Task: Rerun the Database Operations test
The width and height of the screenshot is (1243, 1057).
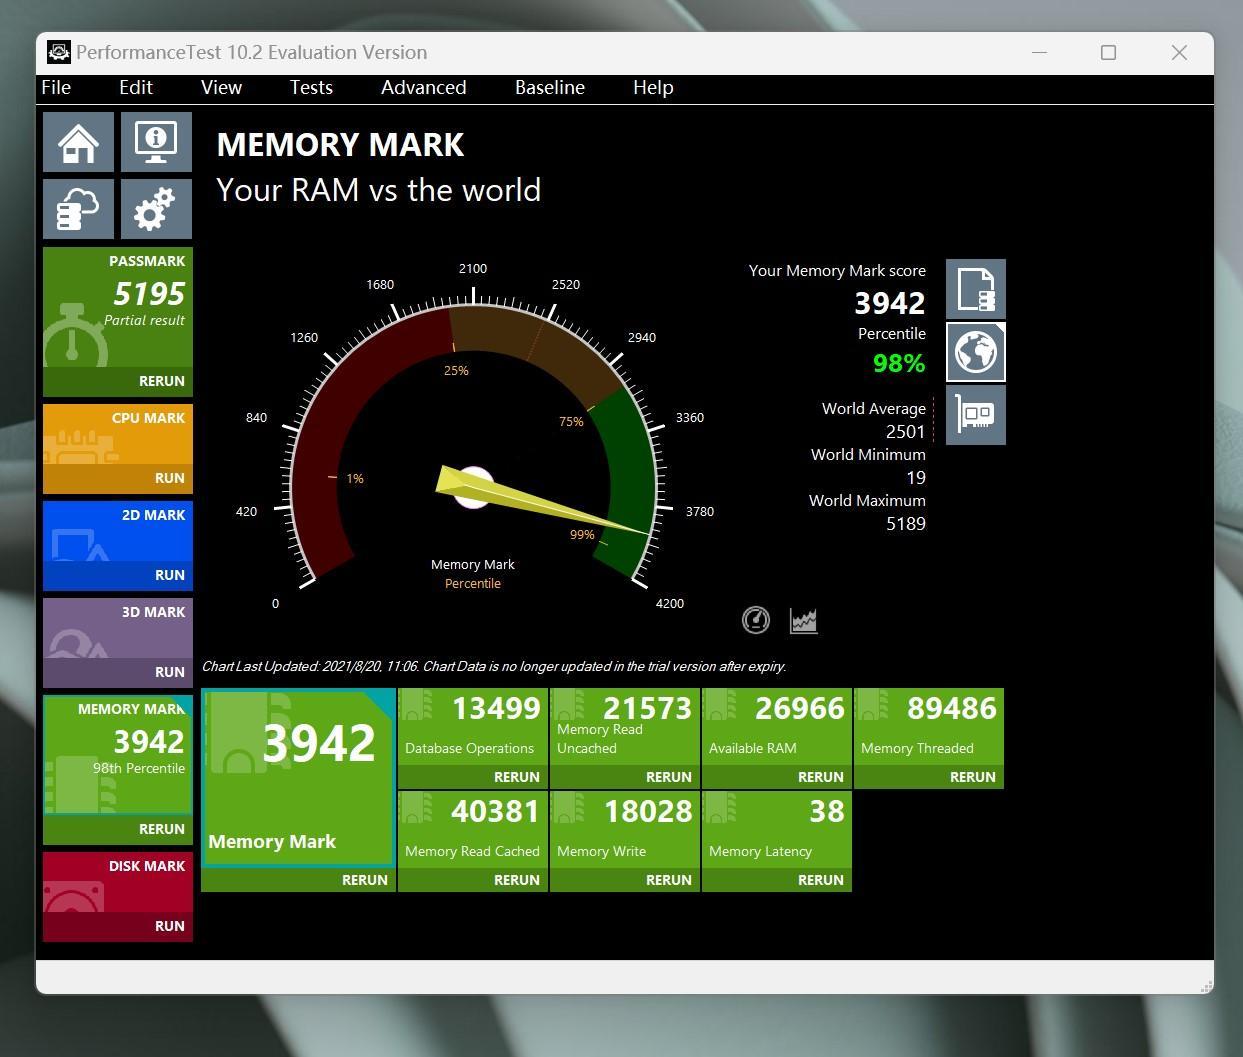Action: pos(516,777)
